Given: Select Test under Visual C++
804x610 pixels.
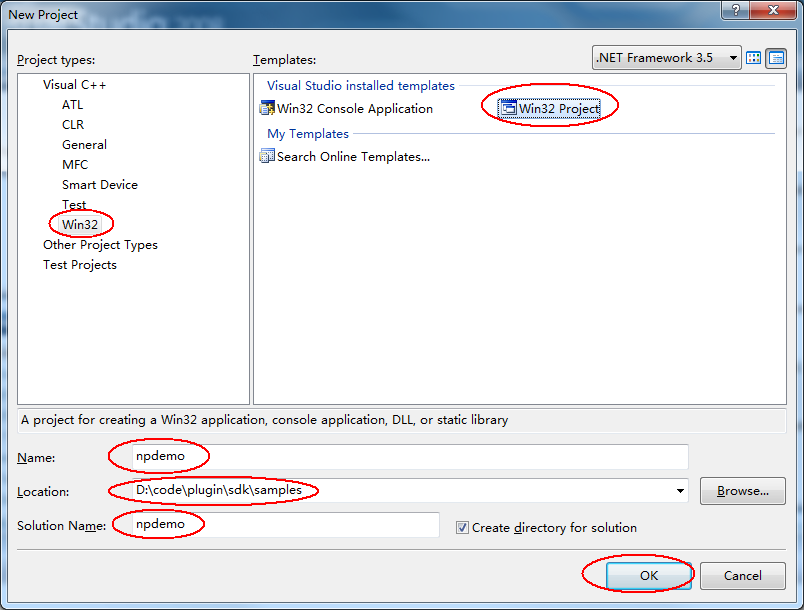Looking at the screenshot, I should coord(74,205).
